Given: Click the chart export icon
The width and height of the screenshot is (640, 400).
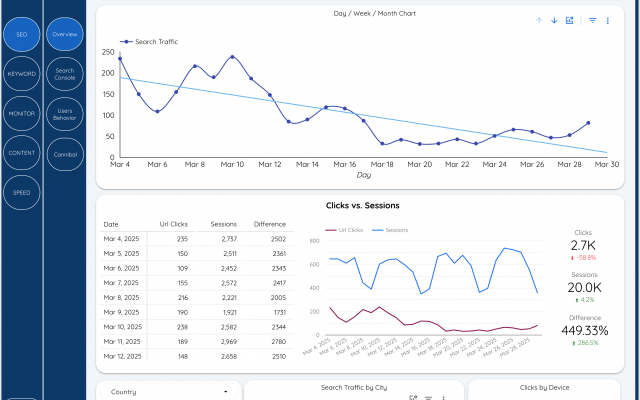Looking at the screenshot, I should pos(570,20).
